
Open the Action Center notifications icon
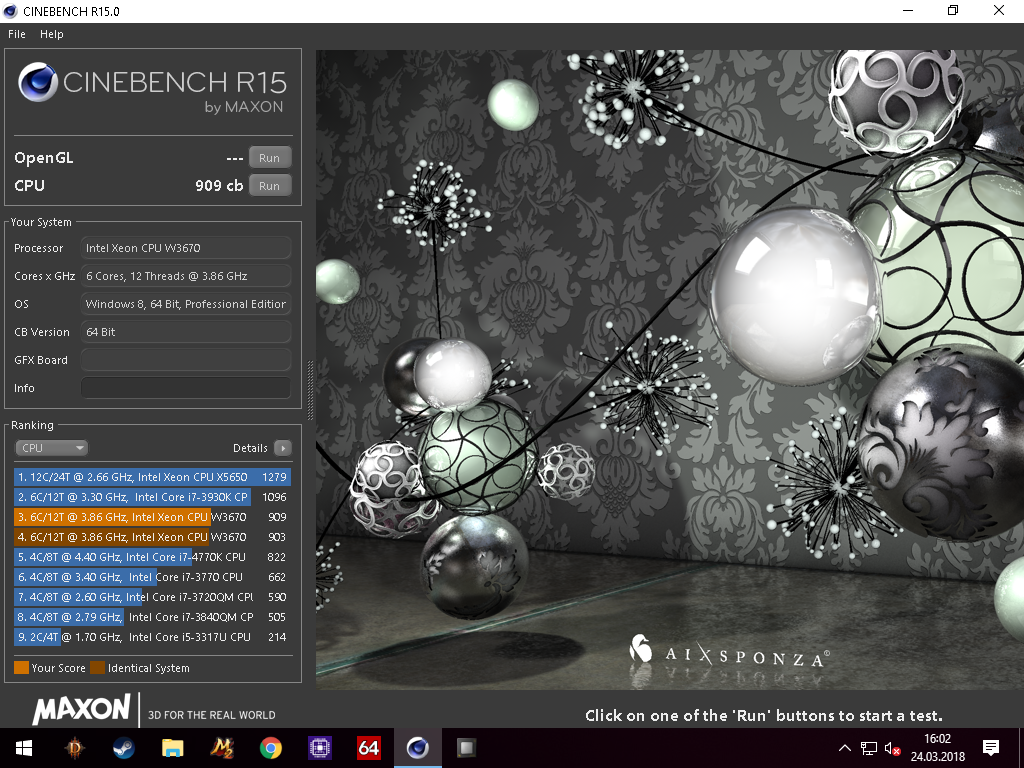(991, 748)
